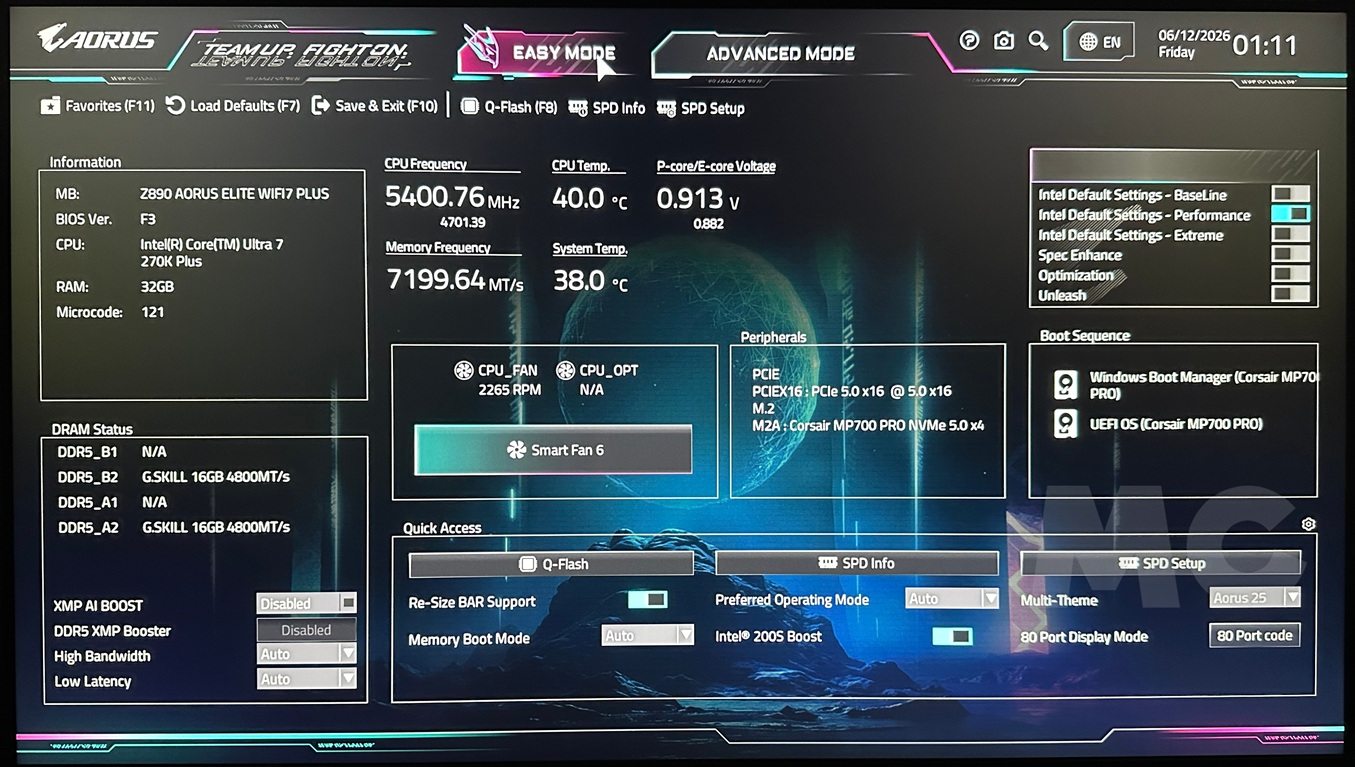Open Quick Access settings gear

coord(1308,524)
